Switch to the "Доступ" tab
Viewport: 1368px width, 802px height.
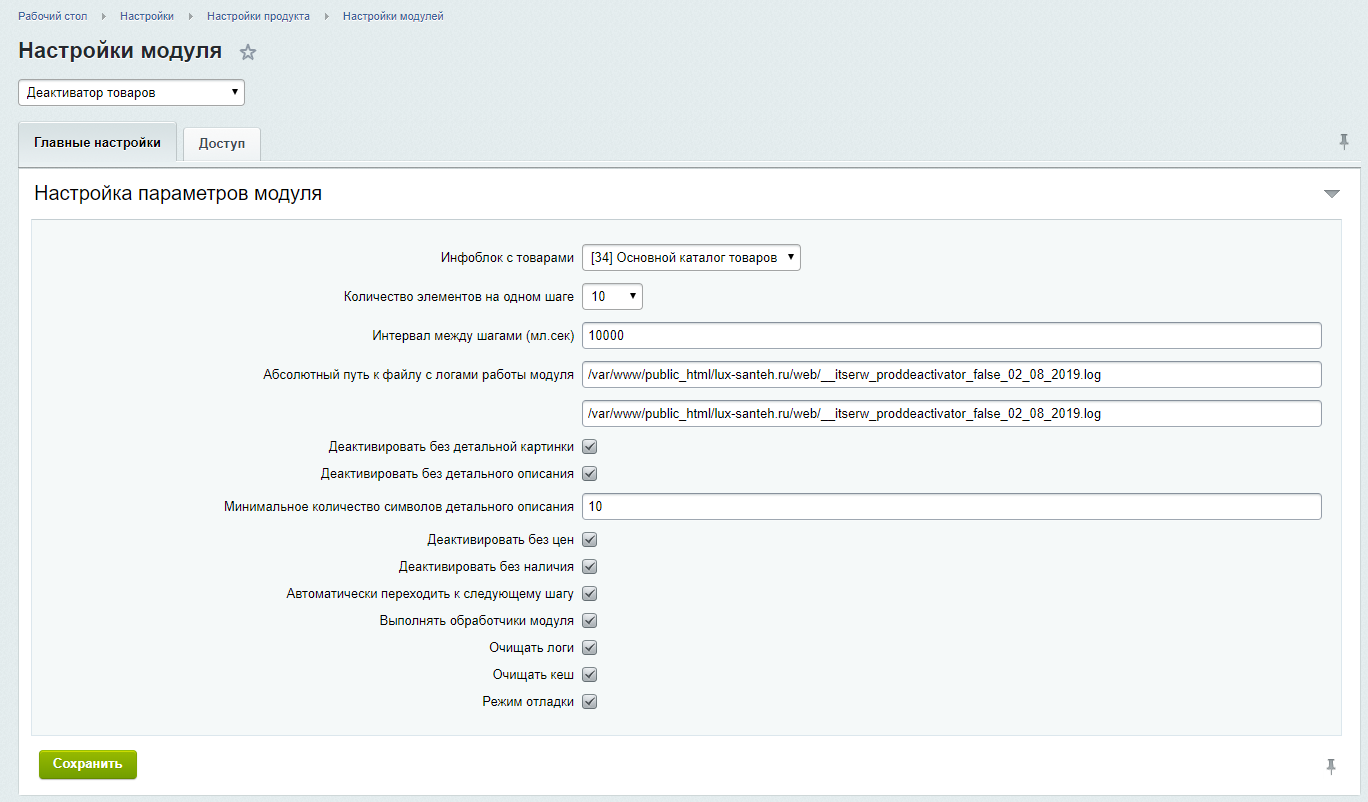(x=222, y=144)
